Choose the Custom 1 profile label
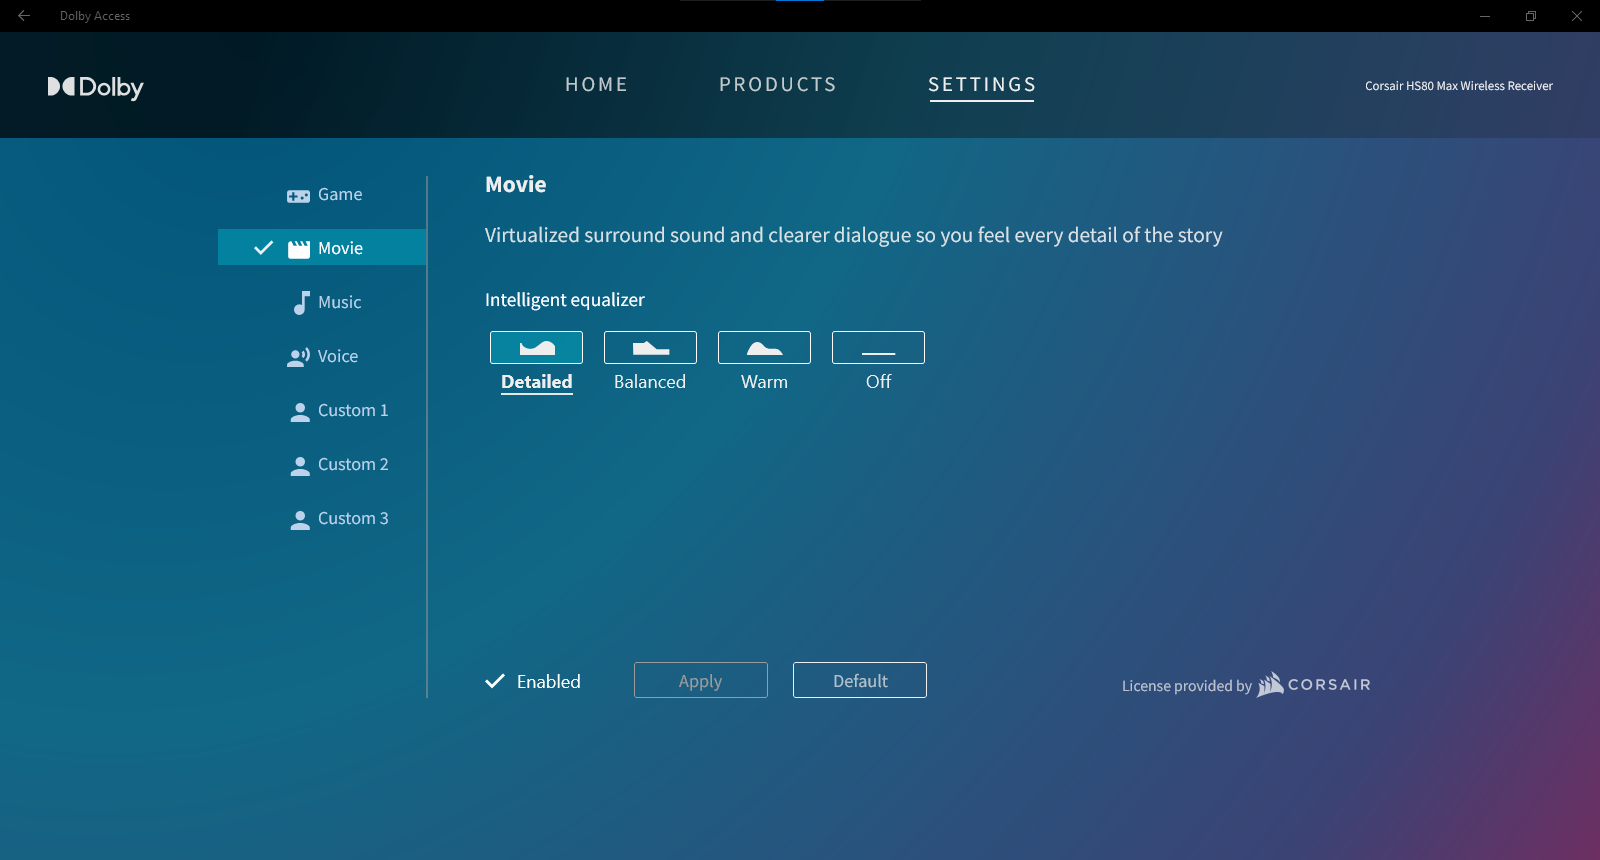This screenshot has width=1600, height=860. pyautogui.click(x=353, y=411)
